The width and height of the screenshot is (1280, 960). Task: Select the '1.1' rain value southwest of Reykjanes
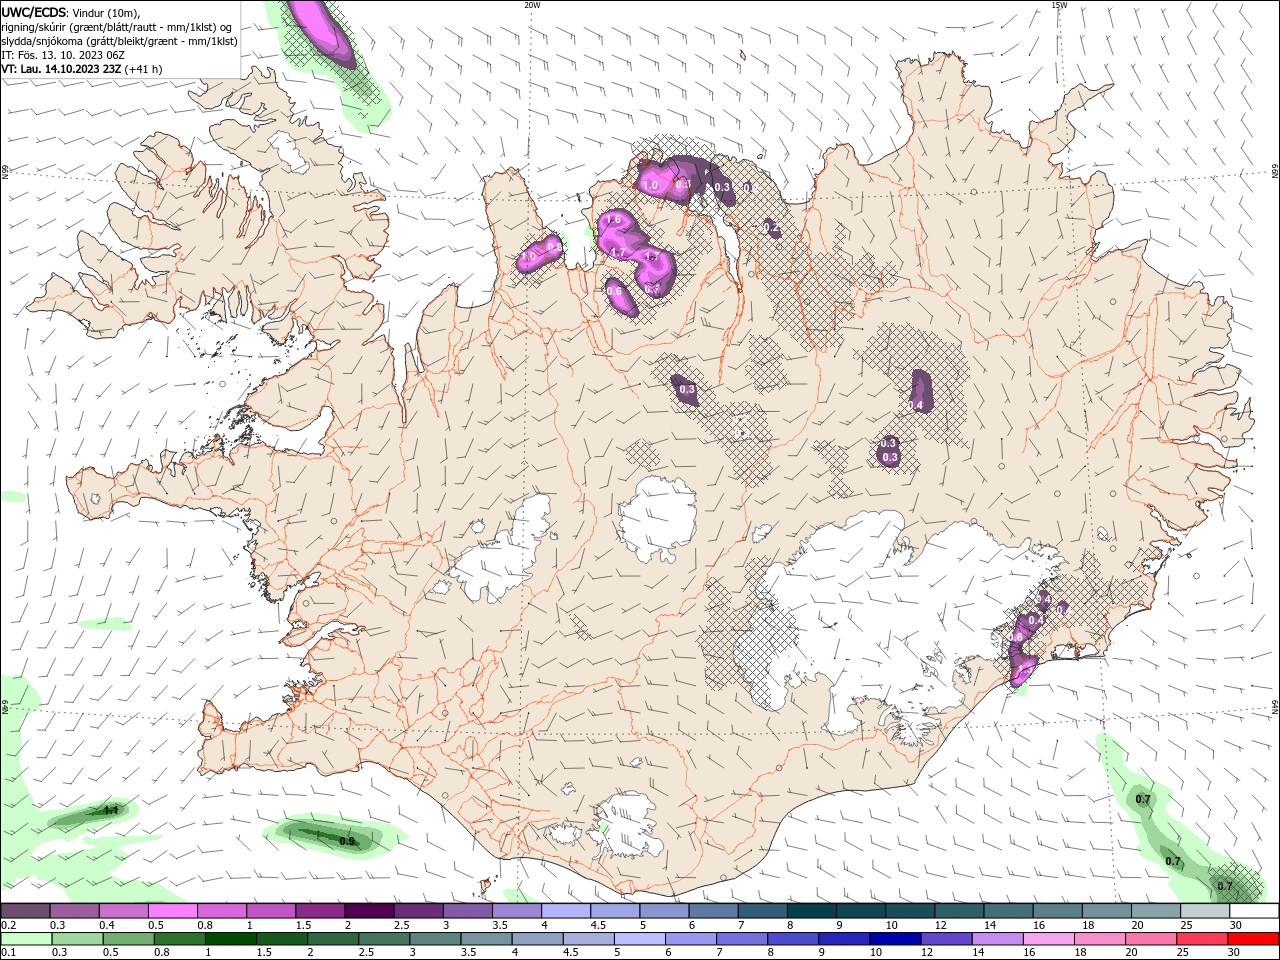111,810
